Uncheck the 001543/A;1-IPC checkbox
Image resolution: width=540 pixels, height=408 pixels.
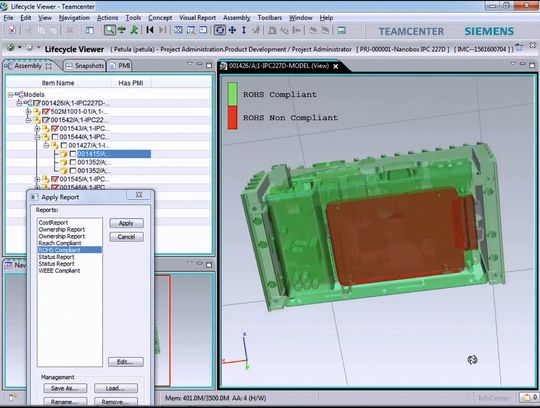point(54,128)
